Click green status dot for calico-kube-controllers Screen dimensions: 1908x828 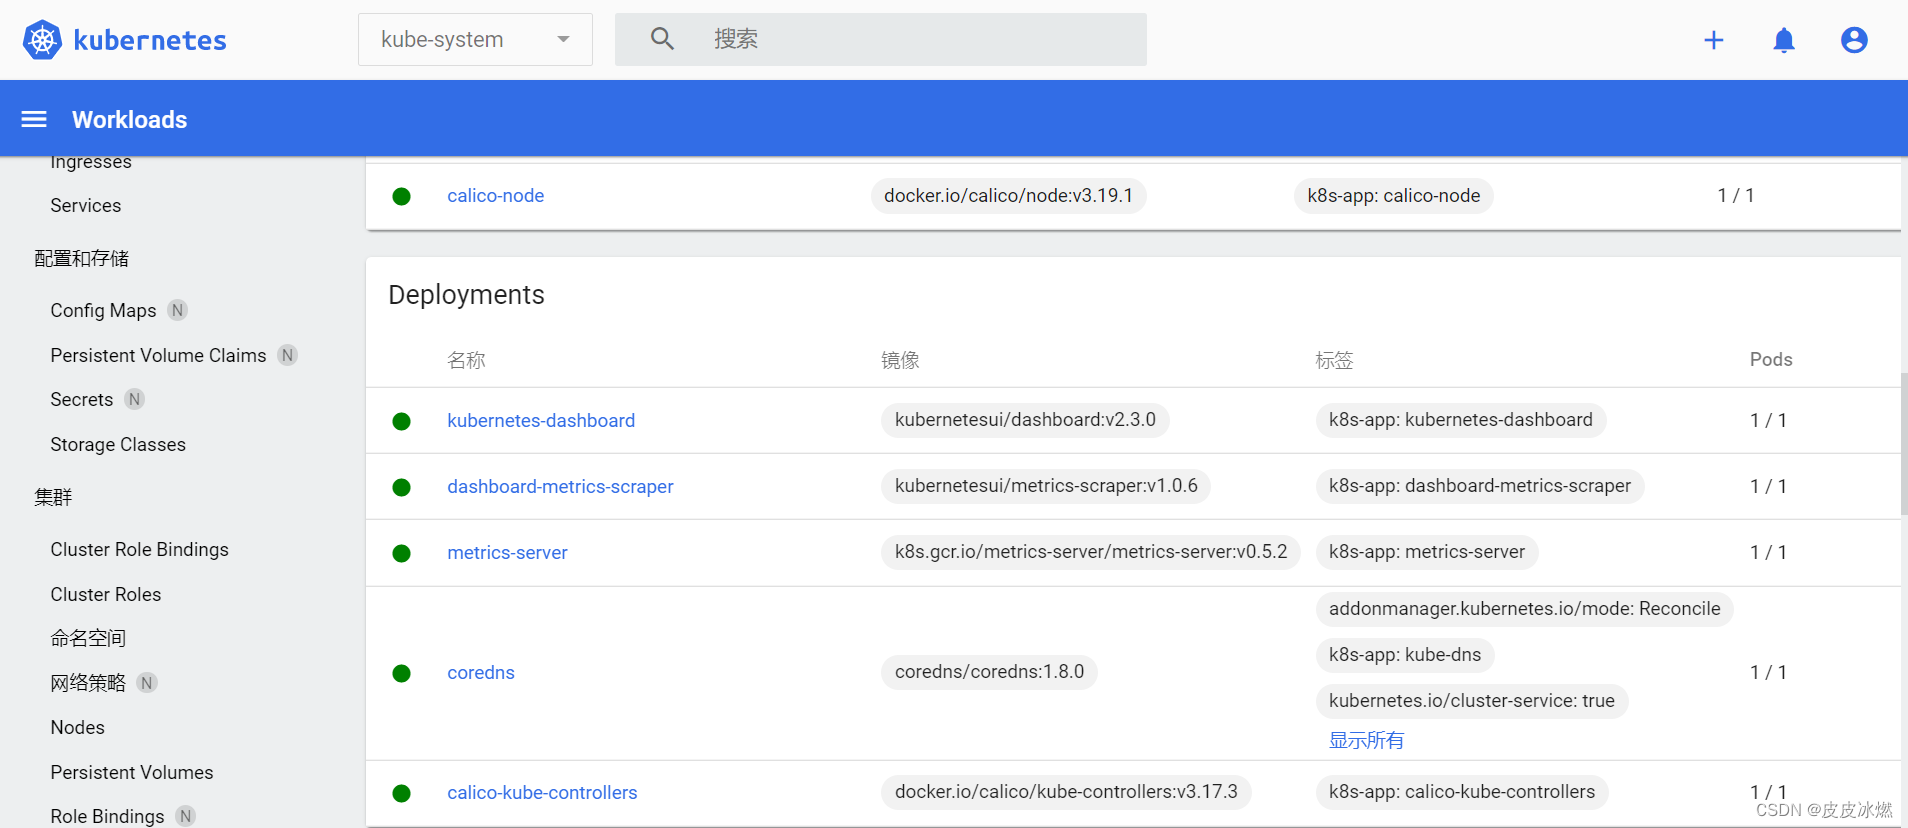pos(402,793)
